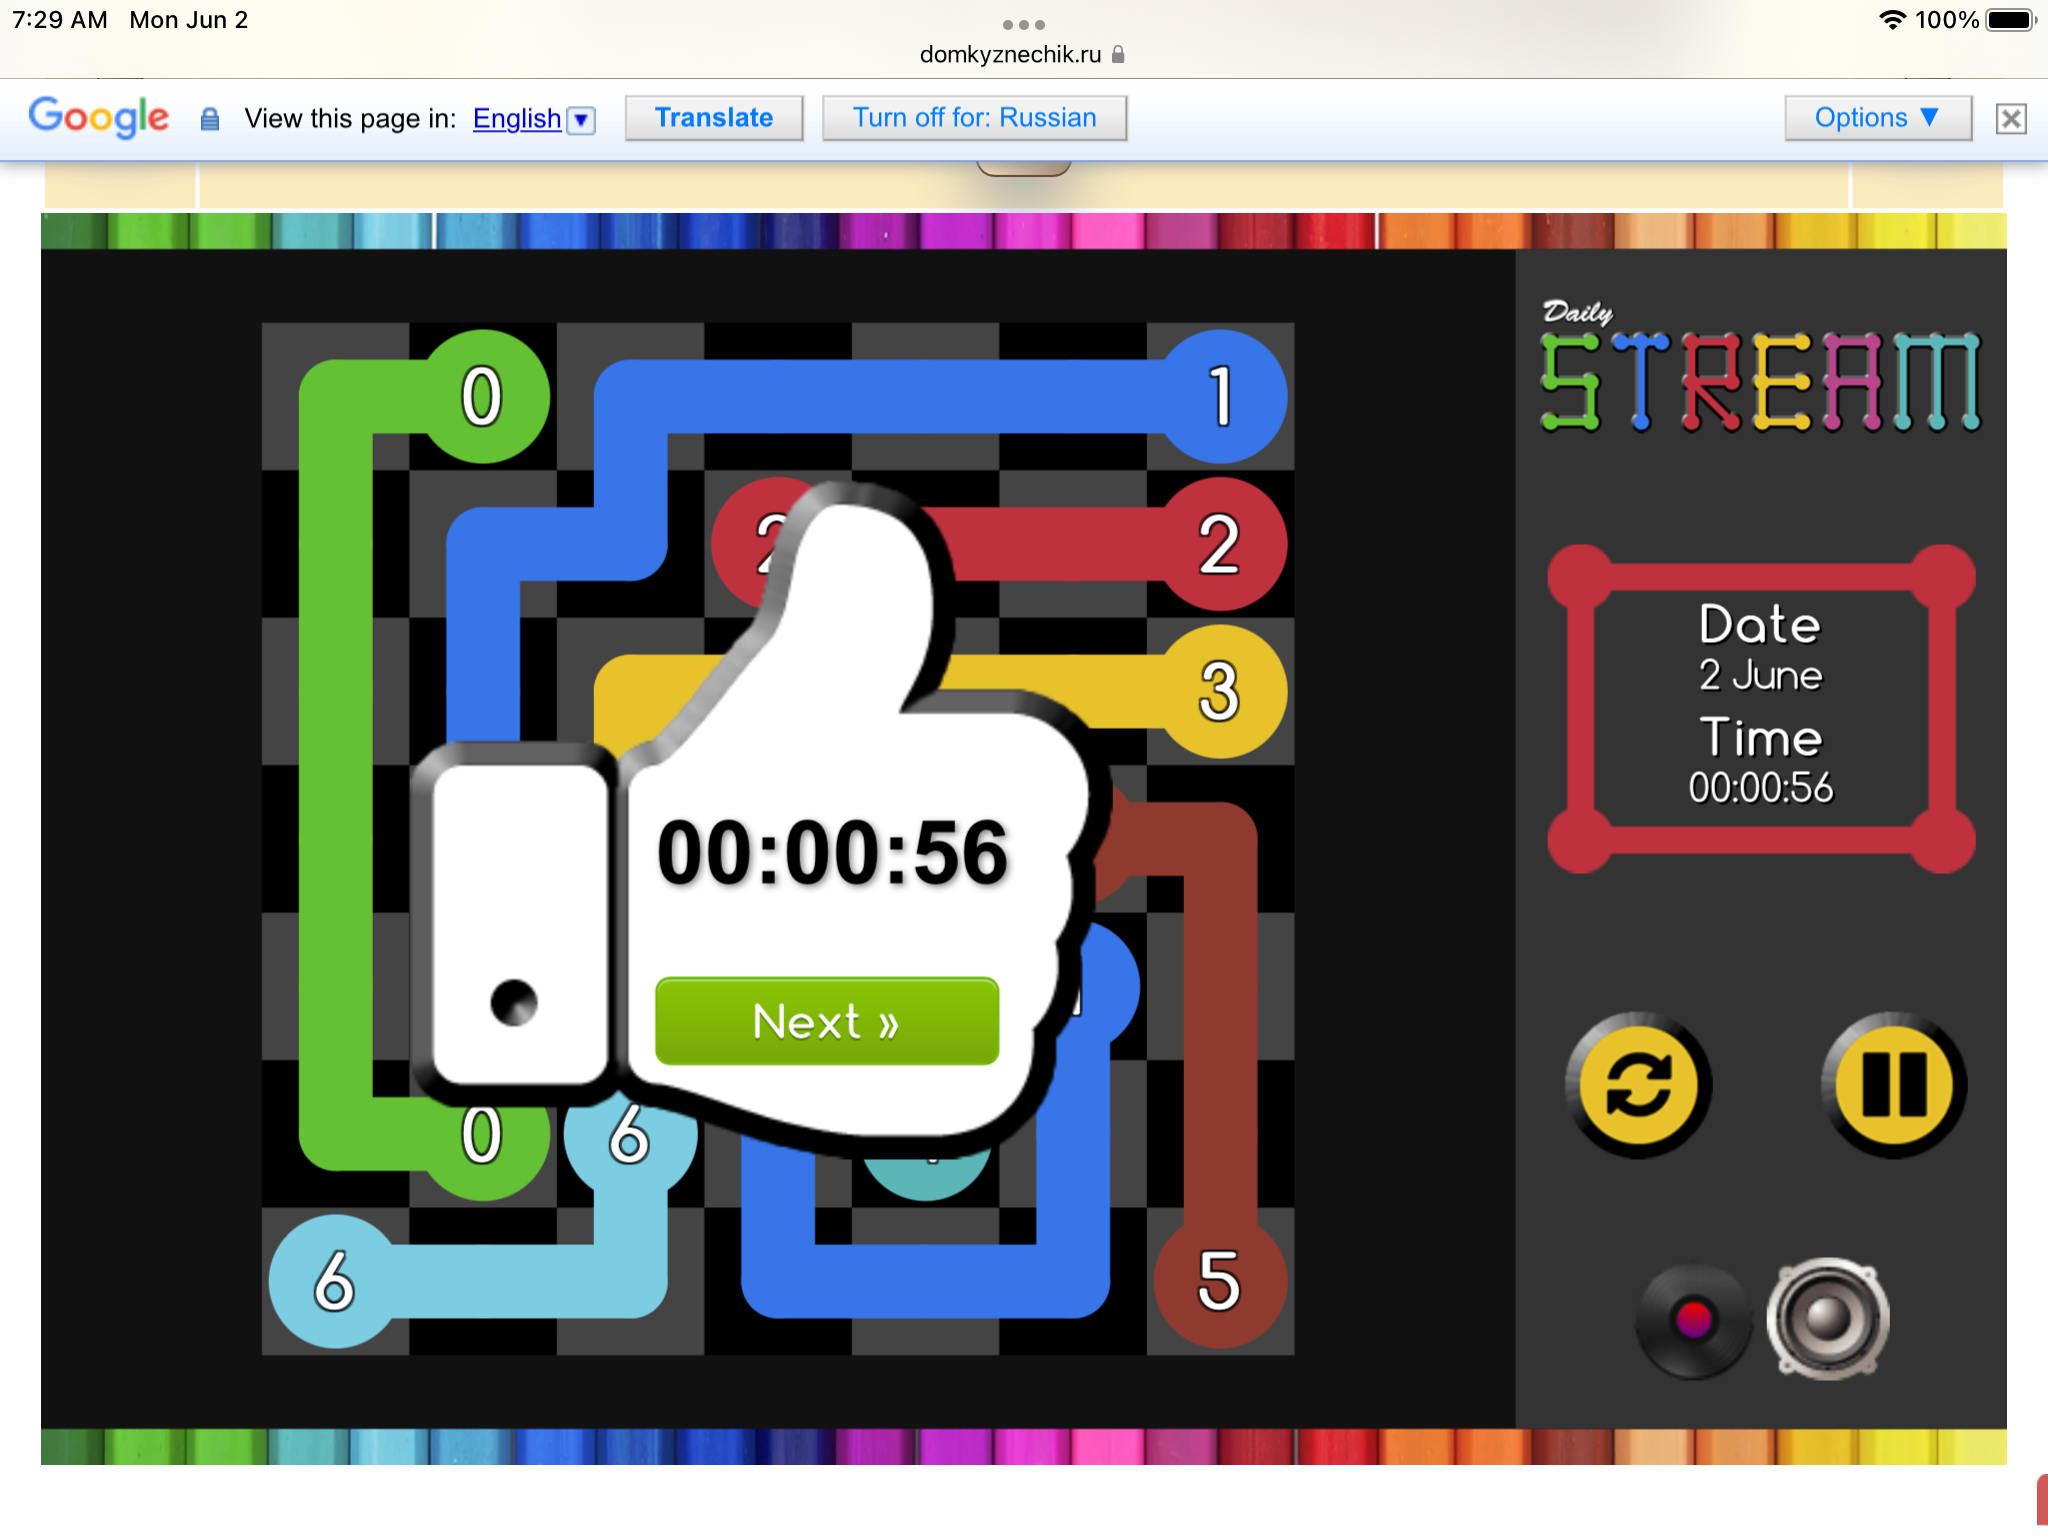Viewport: 2048px width, 1536px height.
Task: Click the Translate button
Action: (x=714, y=118)
